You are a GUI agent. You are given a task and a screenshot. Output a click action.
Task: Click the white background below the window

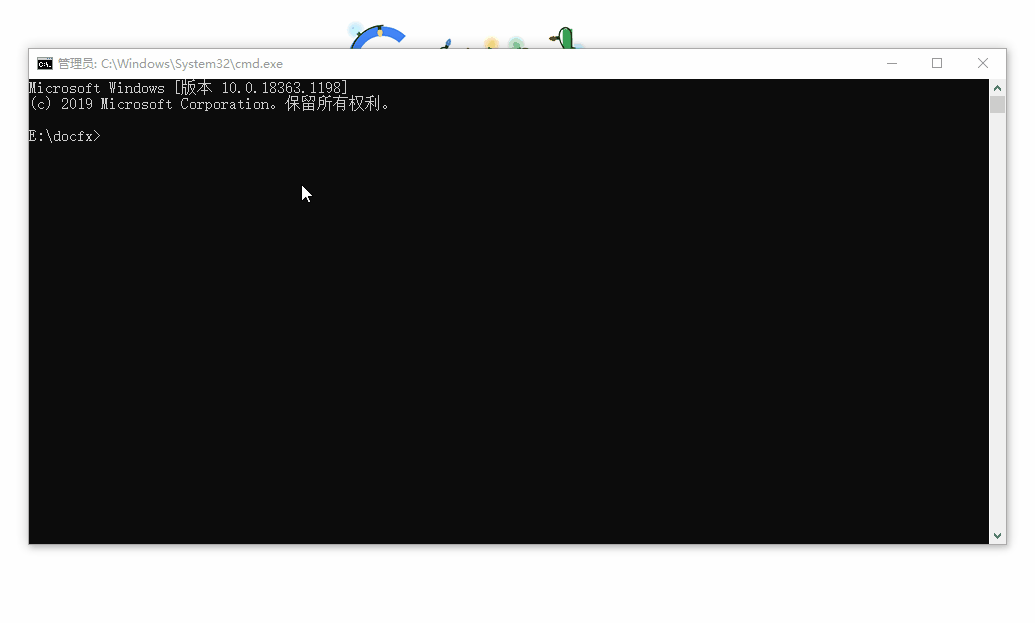pos(500,585)
